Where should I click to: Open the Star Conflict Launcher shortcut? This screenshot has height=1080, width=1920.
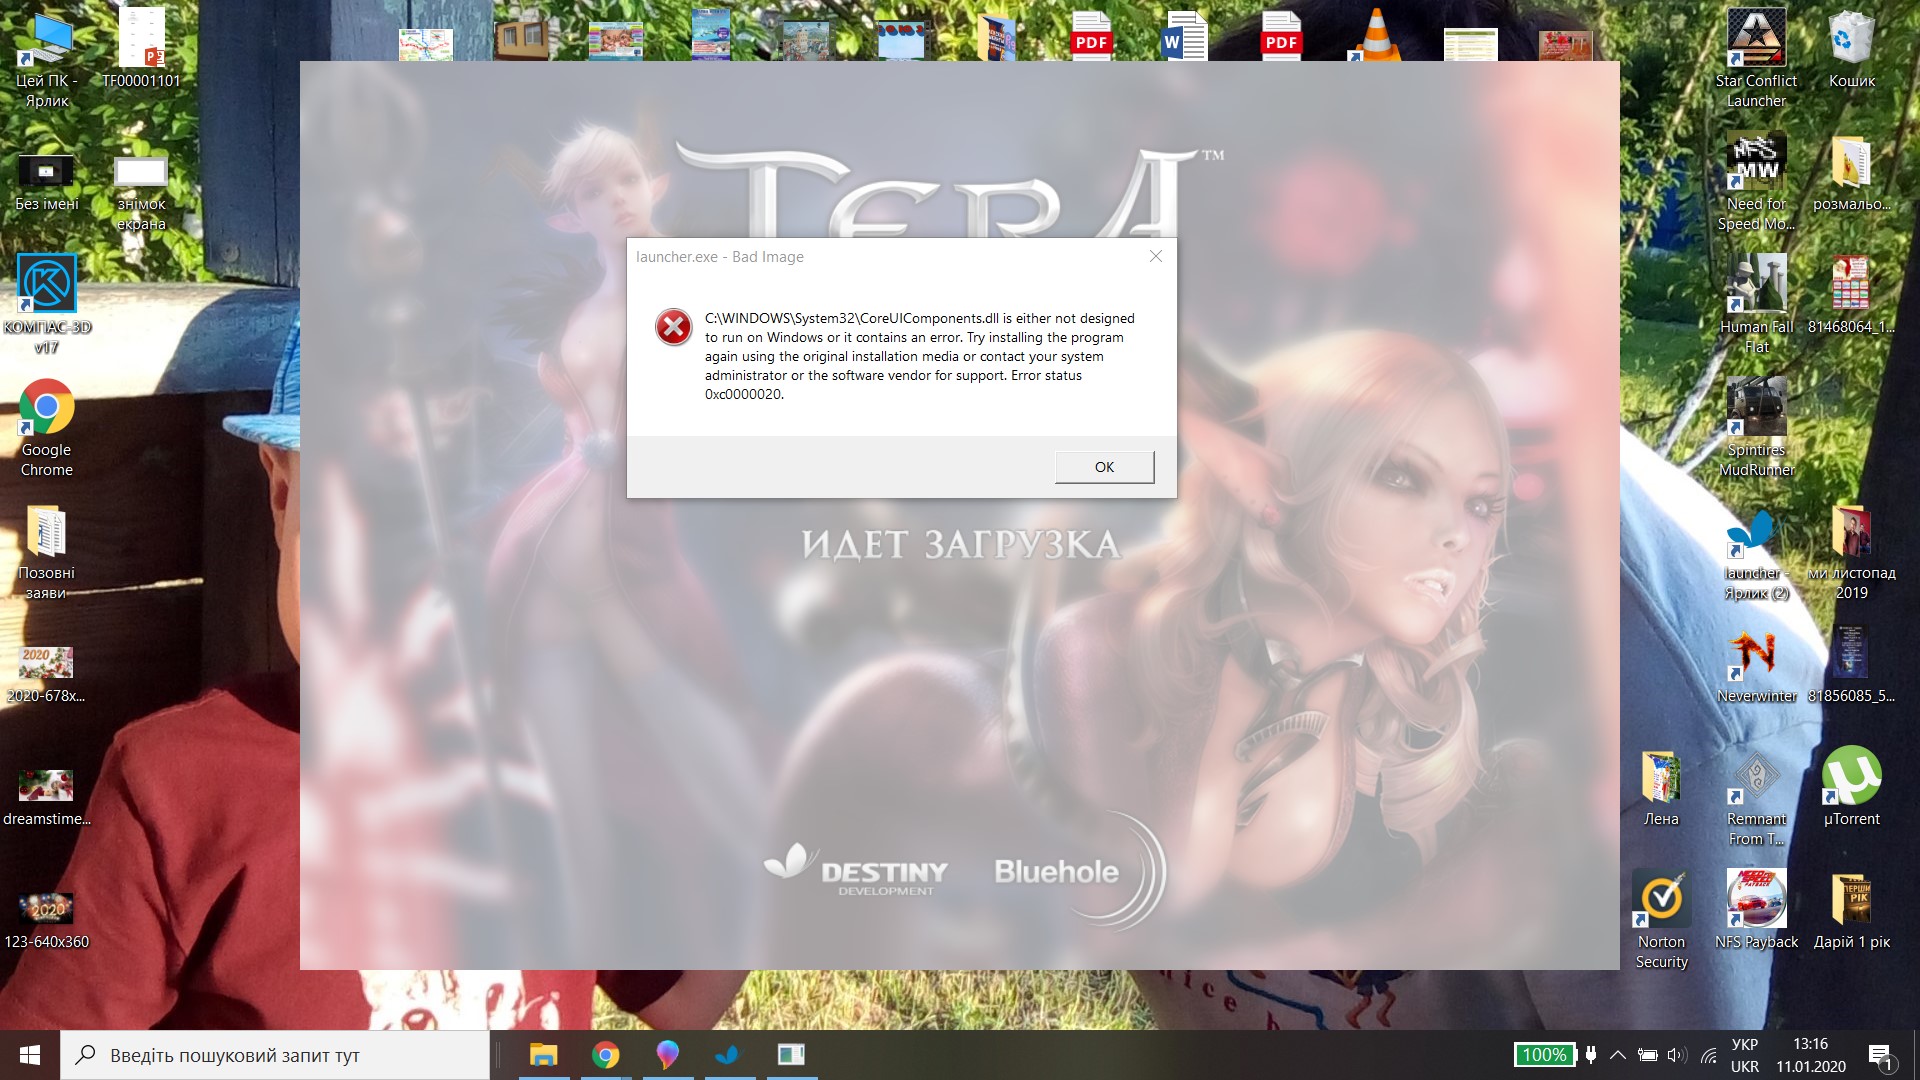click(1756, 58)
